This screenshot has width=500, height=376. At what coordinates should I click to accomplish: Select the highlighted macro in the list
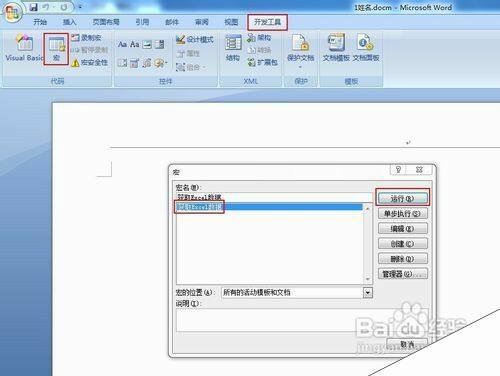(269, 207)
